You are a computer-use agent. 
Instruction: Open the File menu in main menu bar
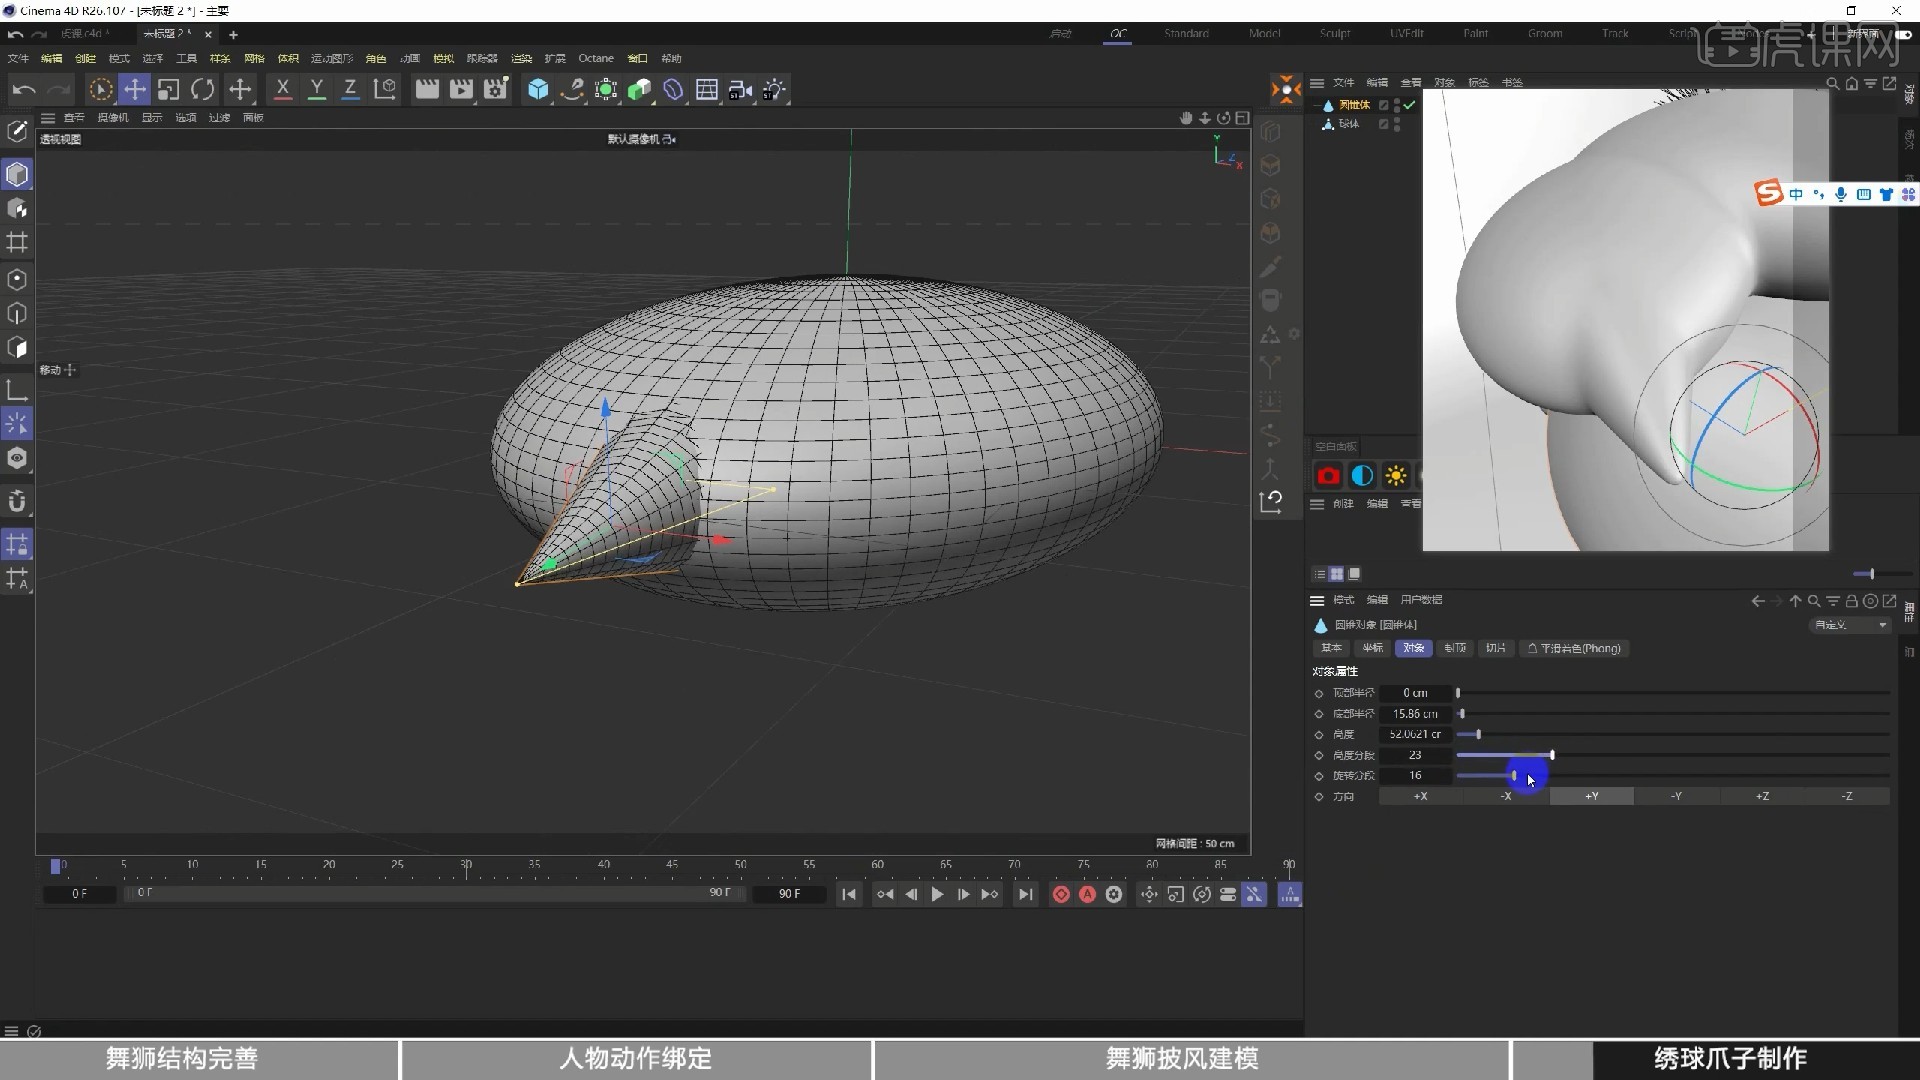pyautogui.click(x=18, y=58)
